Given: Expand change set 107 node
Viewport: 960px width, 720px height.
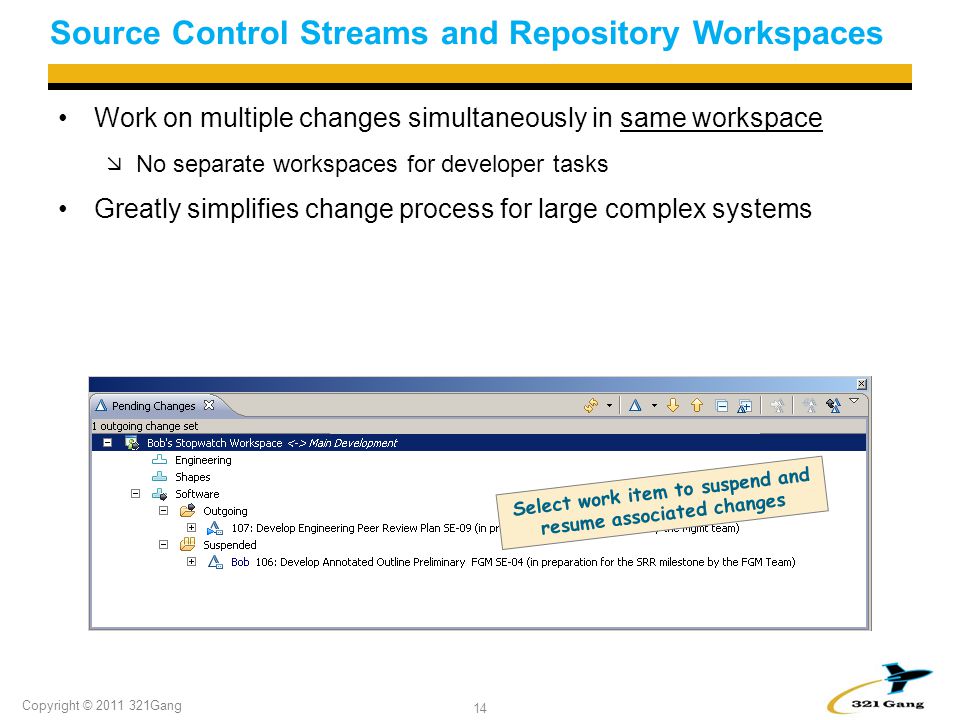Looking at the screenshot, I should 192,527.
